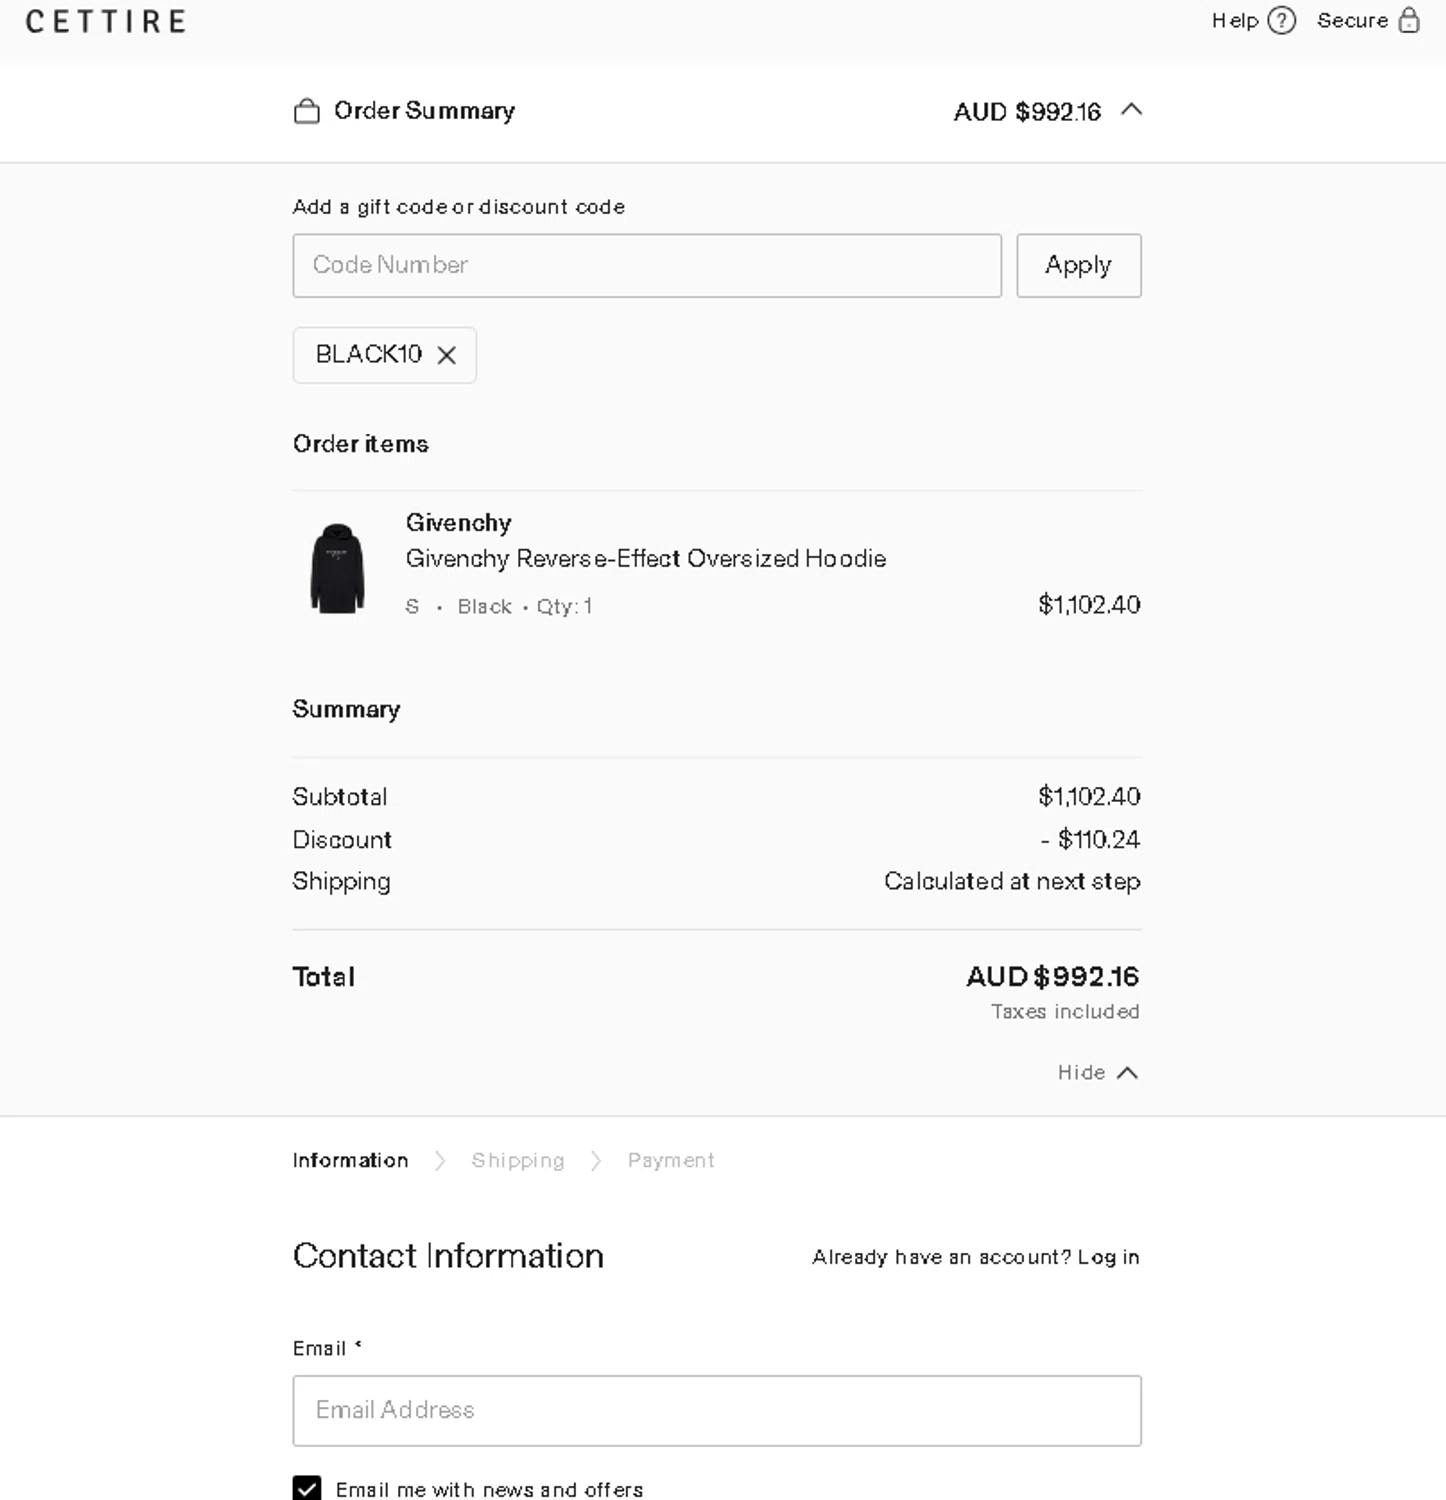The height and width of the screenshot is (1500, 1446).
Task: Click the AUD $992.16 header total
Action: pyautogui.click(x=1027, y=112)
